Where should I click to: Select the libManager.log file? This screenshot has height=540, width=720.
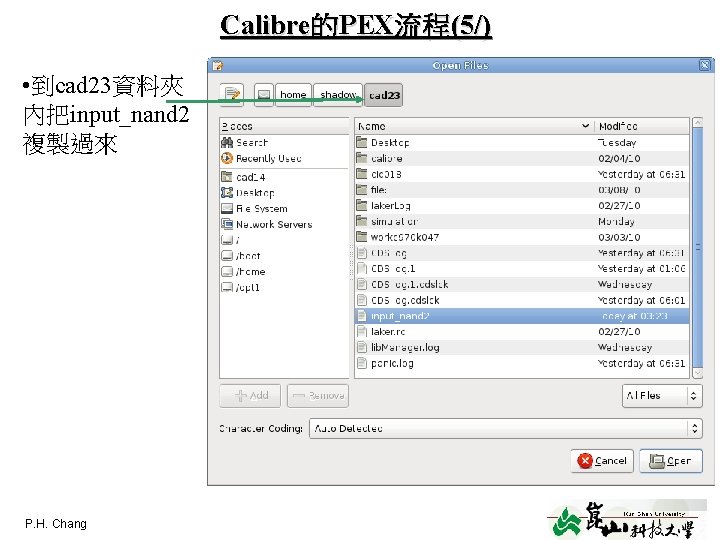(x=522, y=348)
